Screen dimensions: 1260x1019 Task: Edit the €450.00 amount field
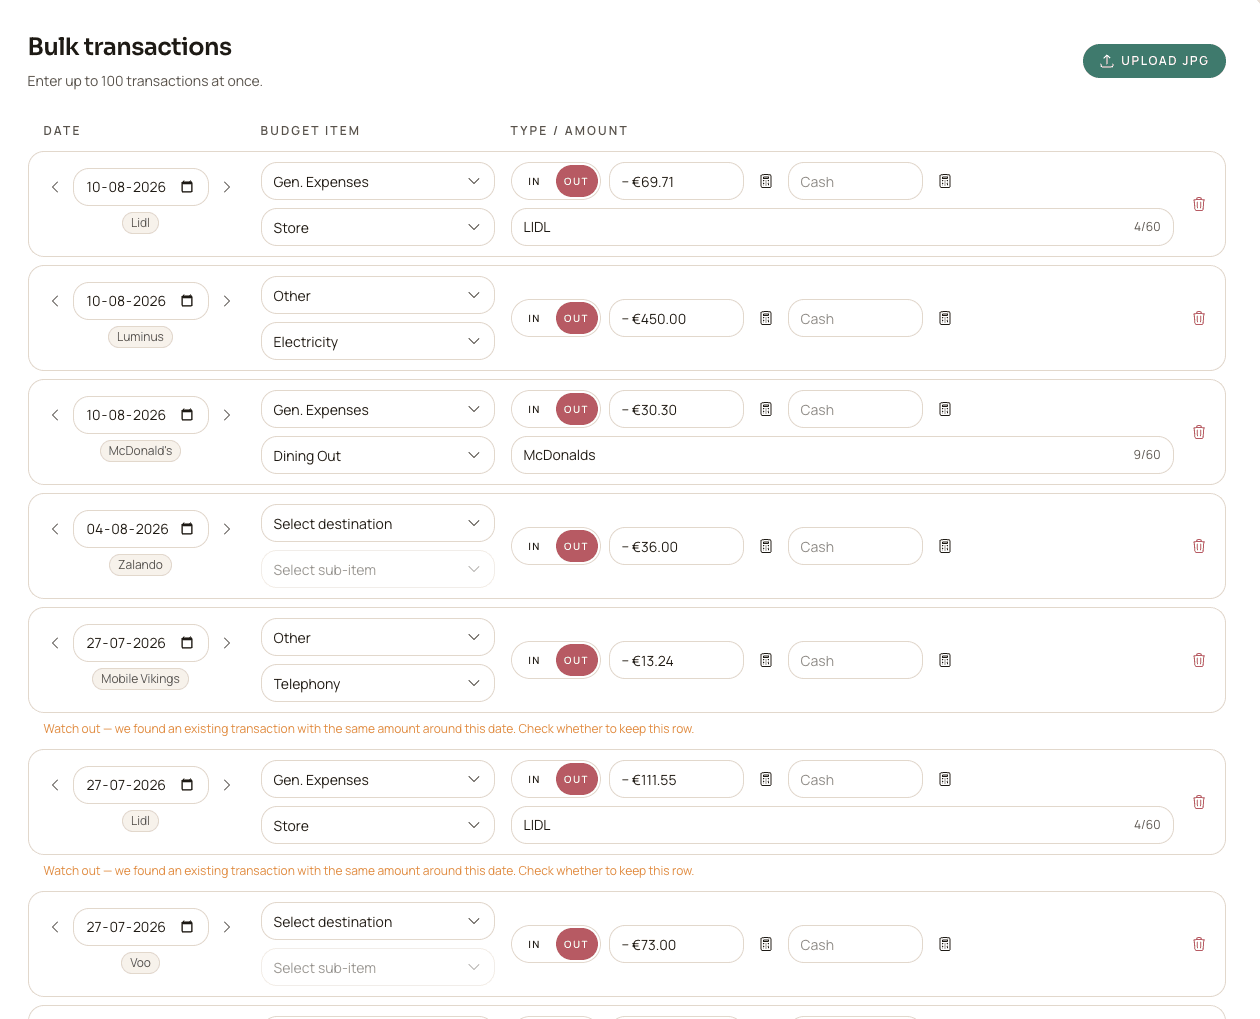coord(676,318)
